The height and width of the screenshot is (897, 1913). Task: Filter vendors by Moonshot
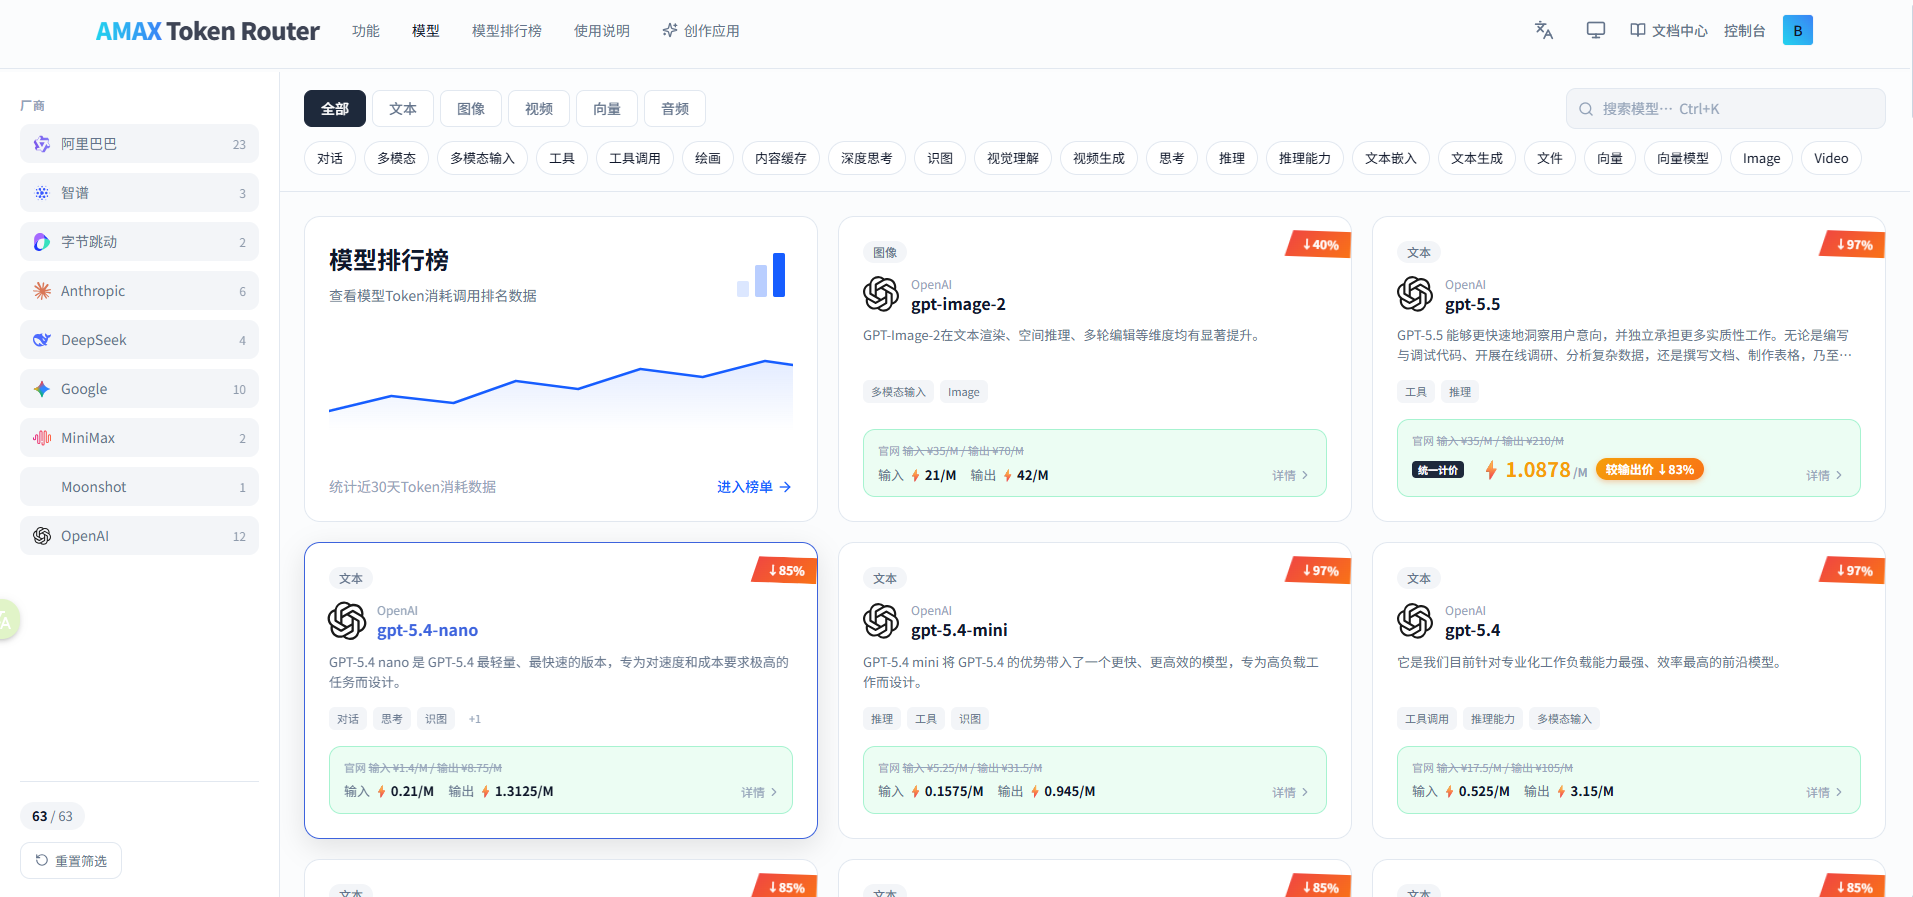point(139,487)
